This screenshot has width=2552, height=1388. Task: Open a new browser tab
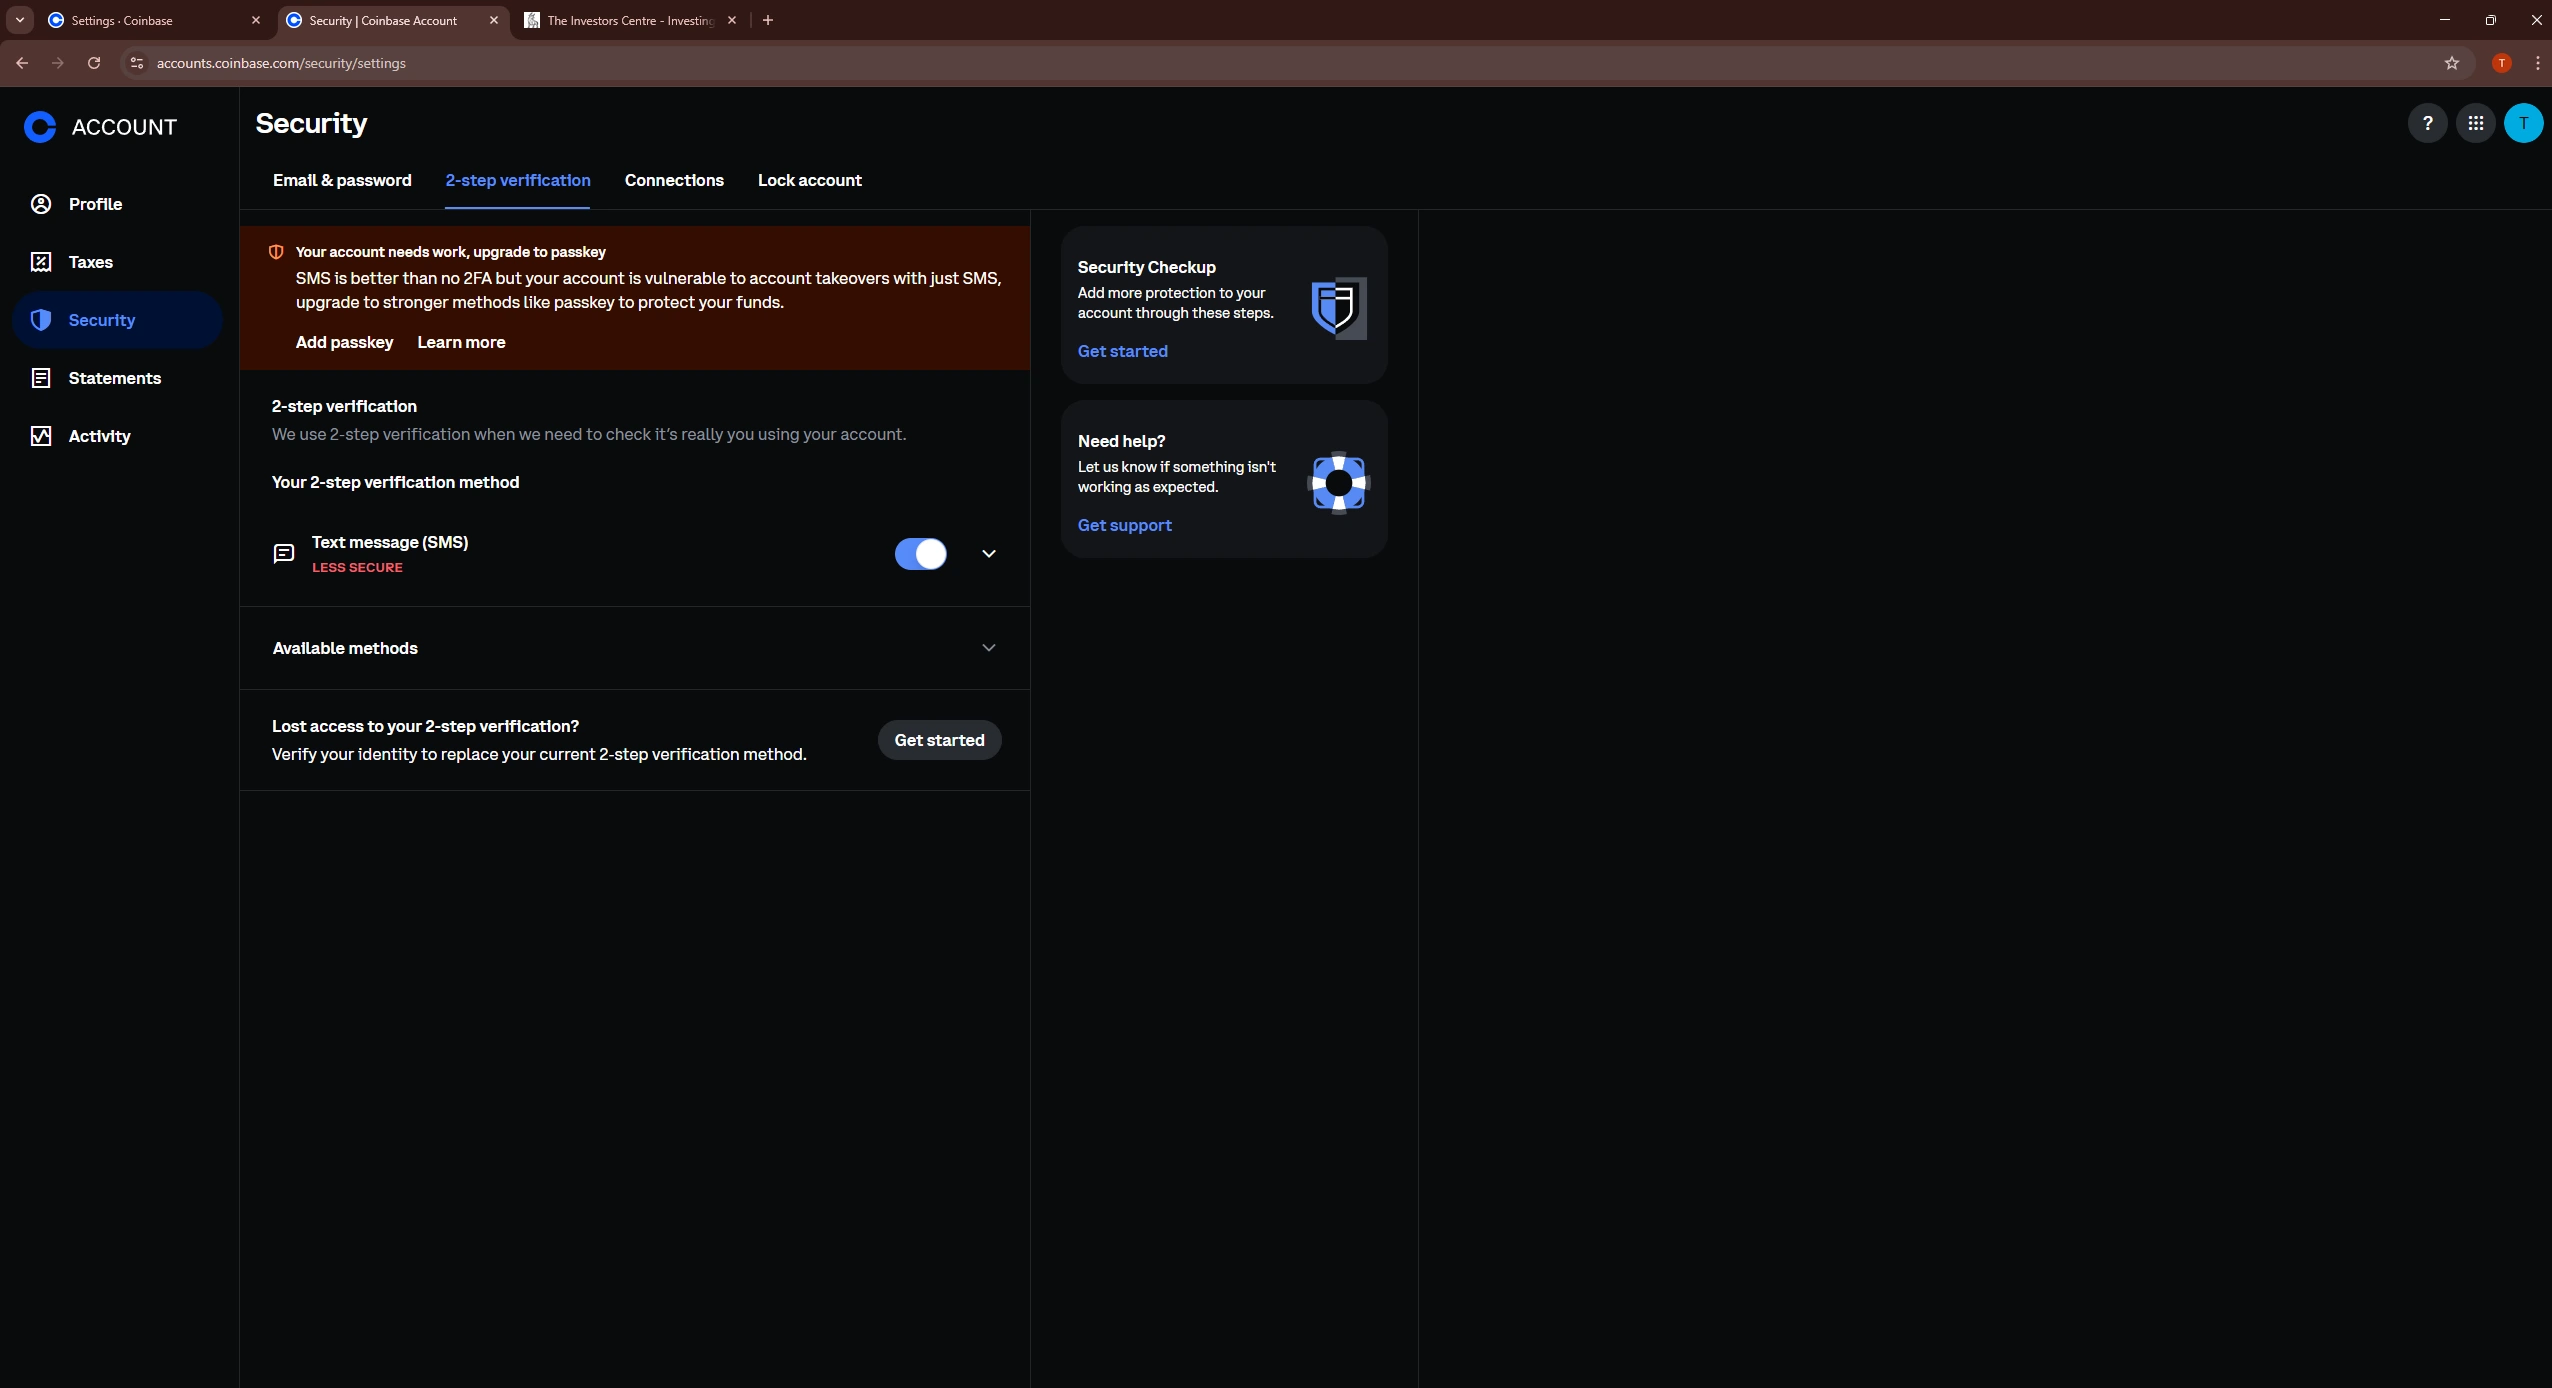click(x=768, y=20)
